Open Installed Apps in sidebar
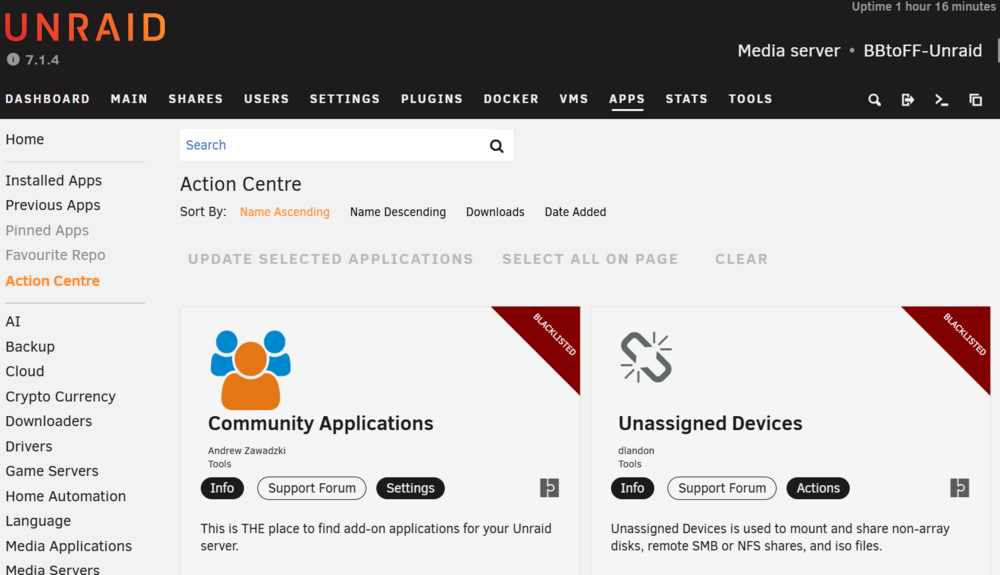 pos(54,180)
